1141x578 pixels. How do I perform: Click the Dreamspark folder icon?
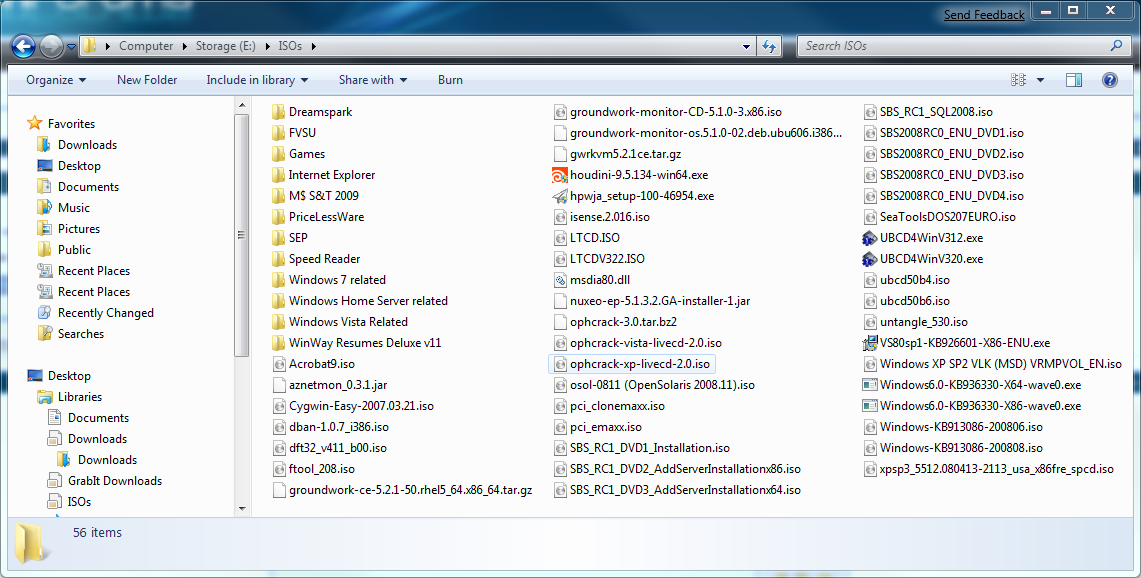(278, 112)
